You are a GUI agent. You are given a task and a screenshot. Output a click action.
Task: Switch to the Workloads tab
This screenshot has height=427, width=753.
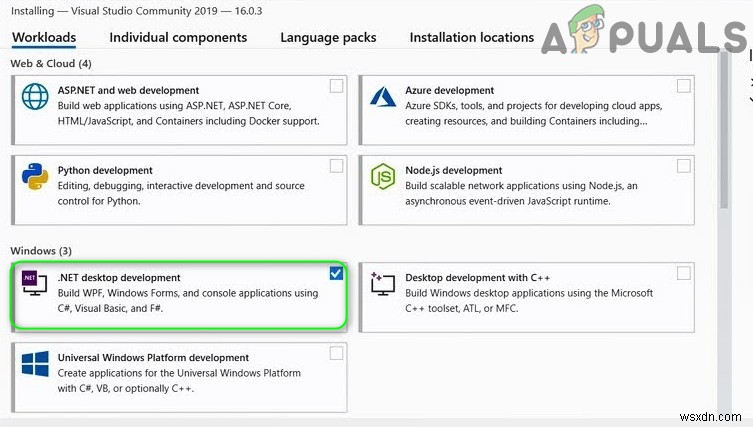(44, 37)
